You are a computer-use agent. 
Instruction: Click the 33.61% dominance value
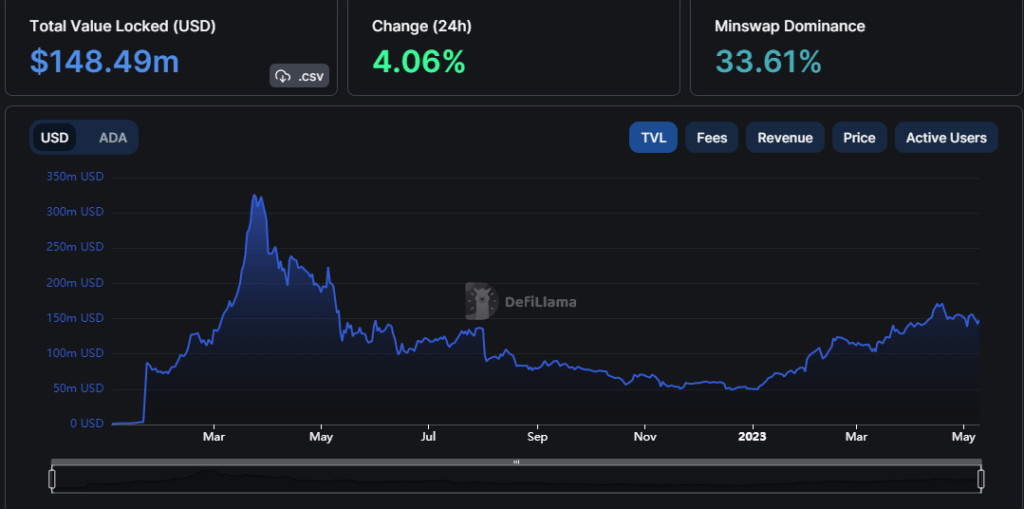[x=768, y=61]
